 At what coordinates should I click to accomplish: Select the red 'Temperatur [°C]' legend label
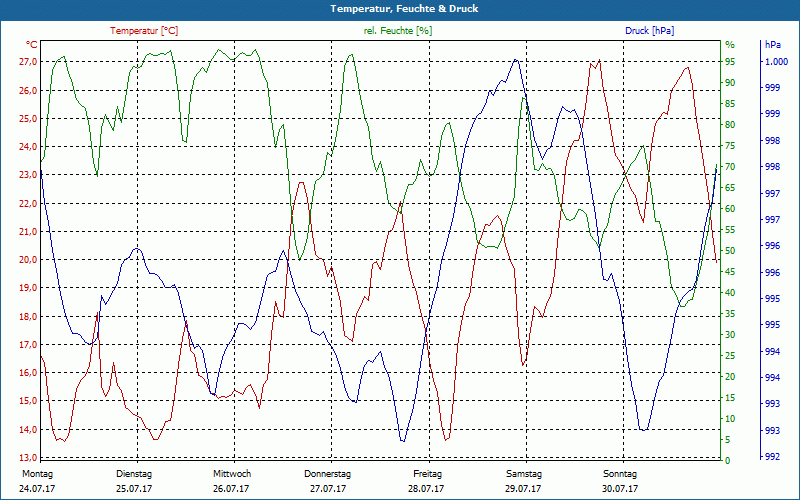coord(144,31)
